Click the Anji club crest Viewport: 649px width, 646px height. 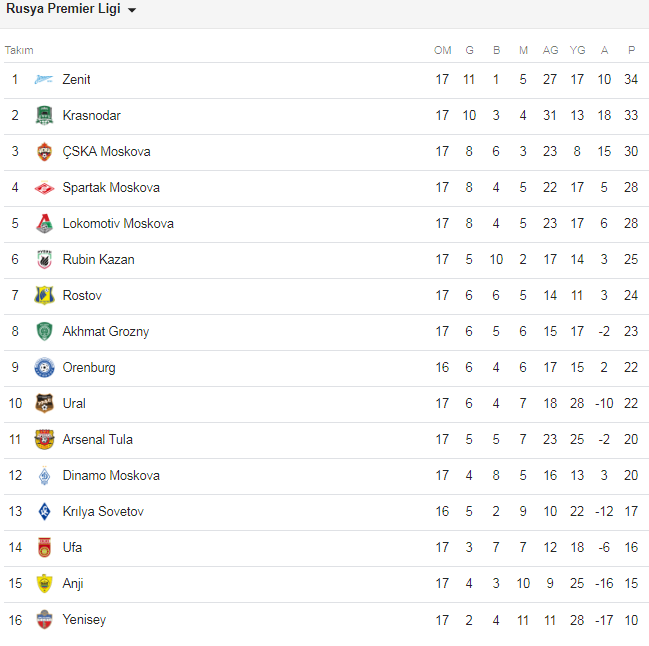point(44,584)
